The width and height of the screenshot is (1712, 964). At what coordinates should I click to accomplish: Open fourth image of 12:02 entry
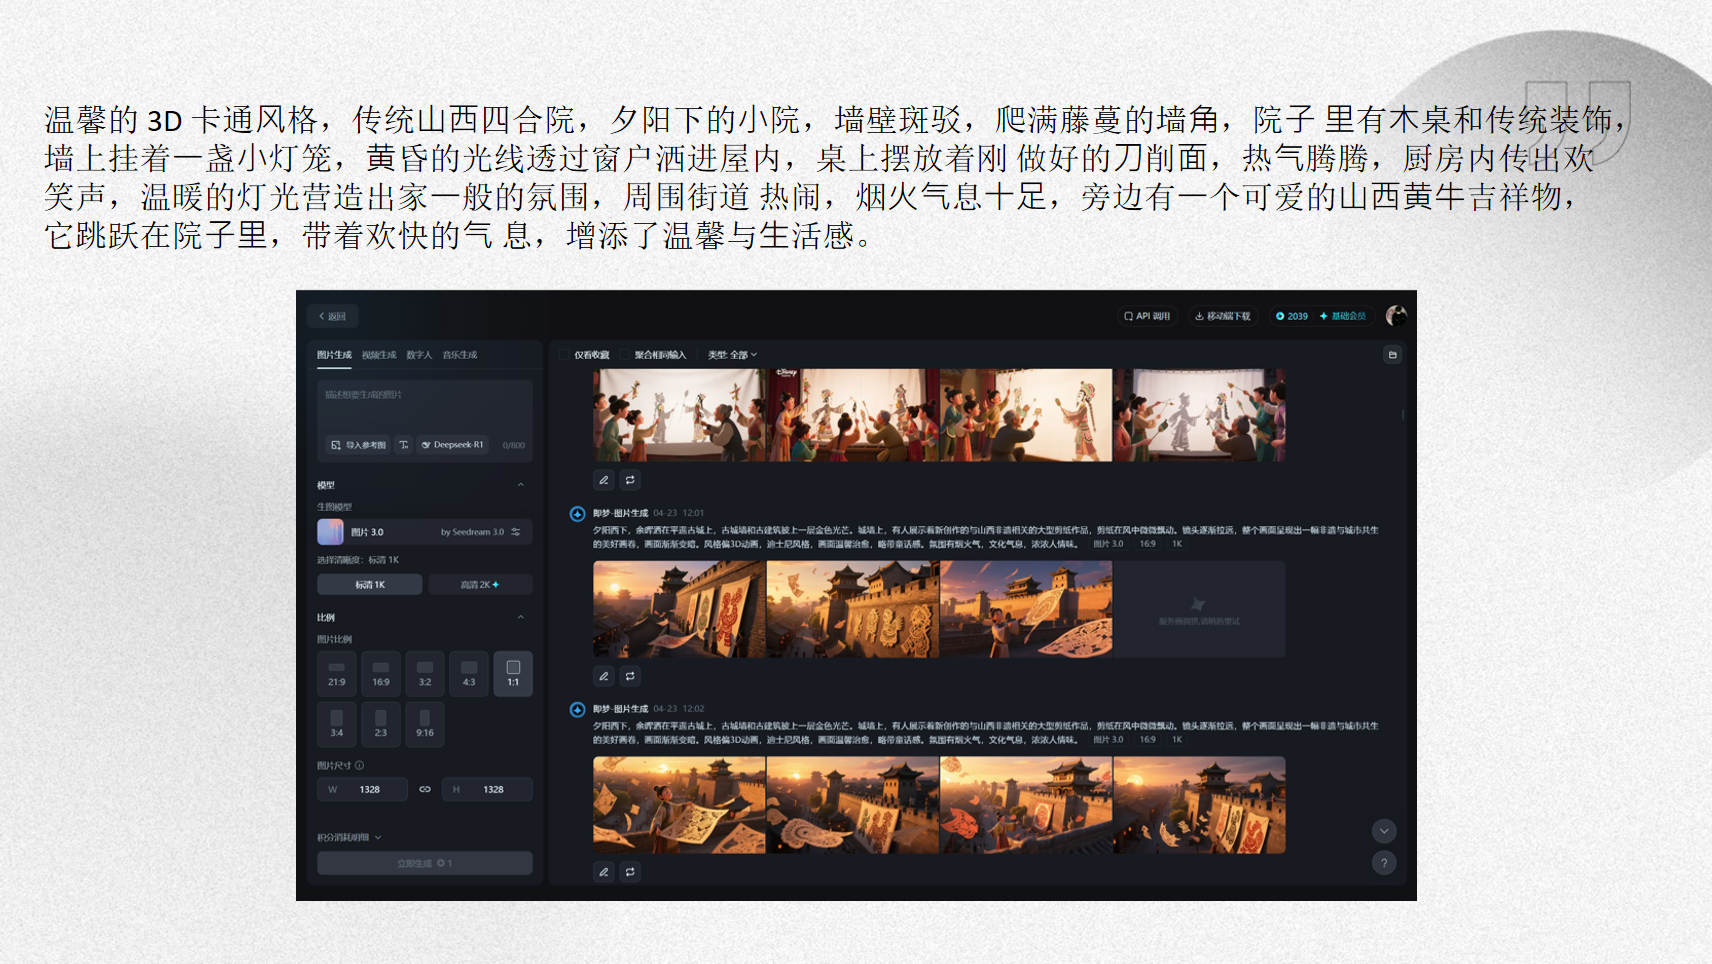1199,805
